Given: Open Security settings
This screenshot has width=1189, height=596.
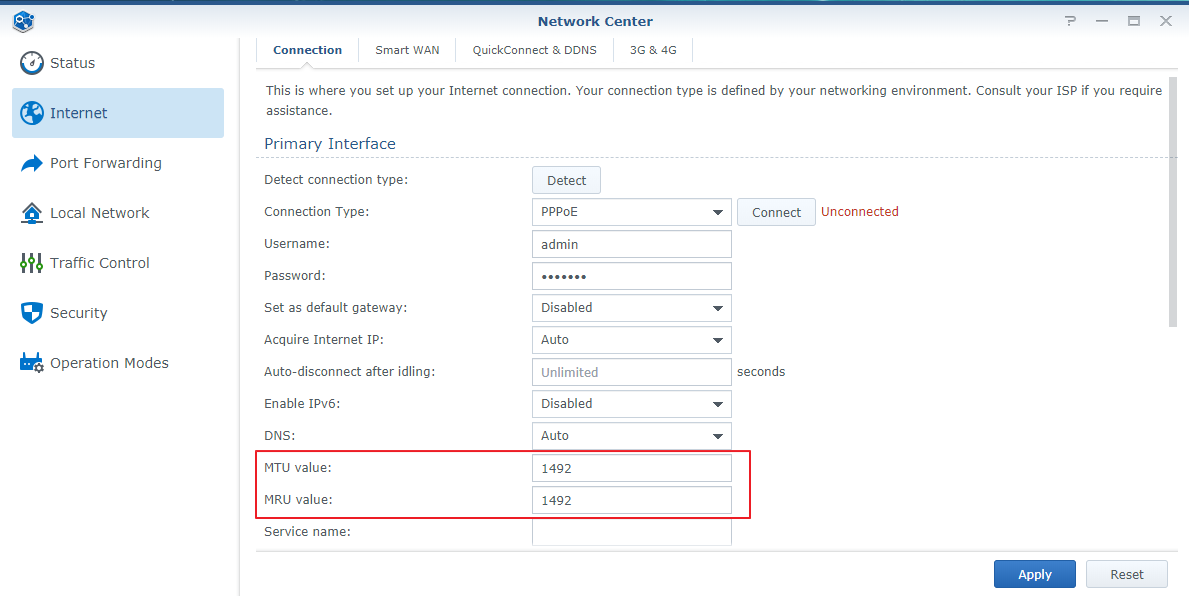Looking at the screenshot, I should point(78,312).
